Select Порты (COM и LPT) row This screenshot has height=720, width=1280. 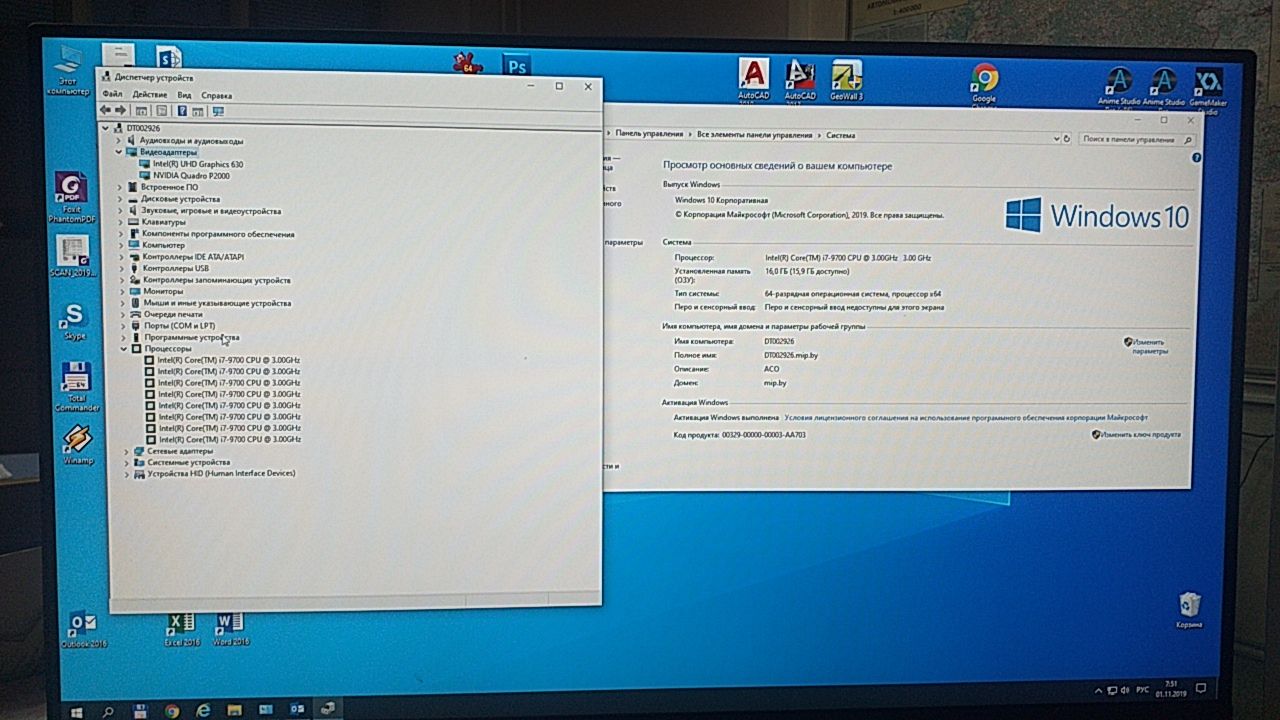(x=174, y=326)
